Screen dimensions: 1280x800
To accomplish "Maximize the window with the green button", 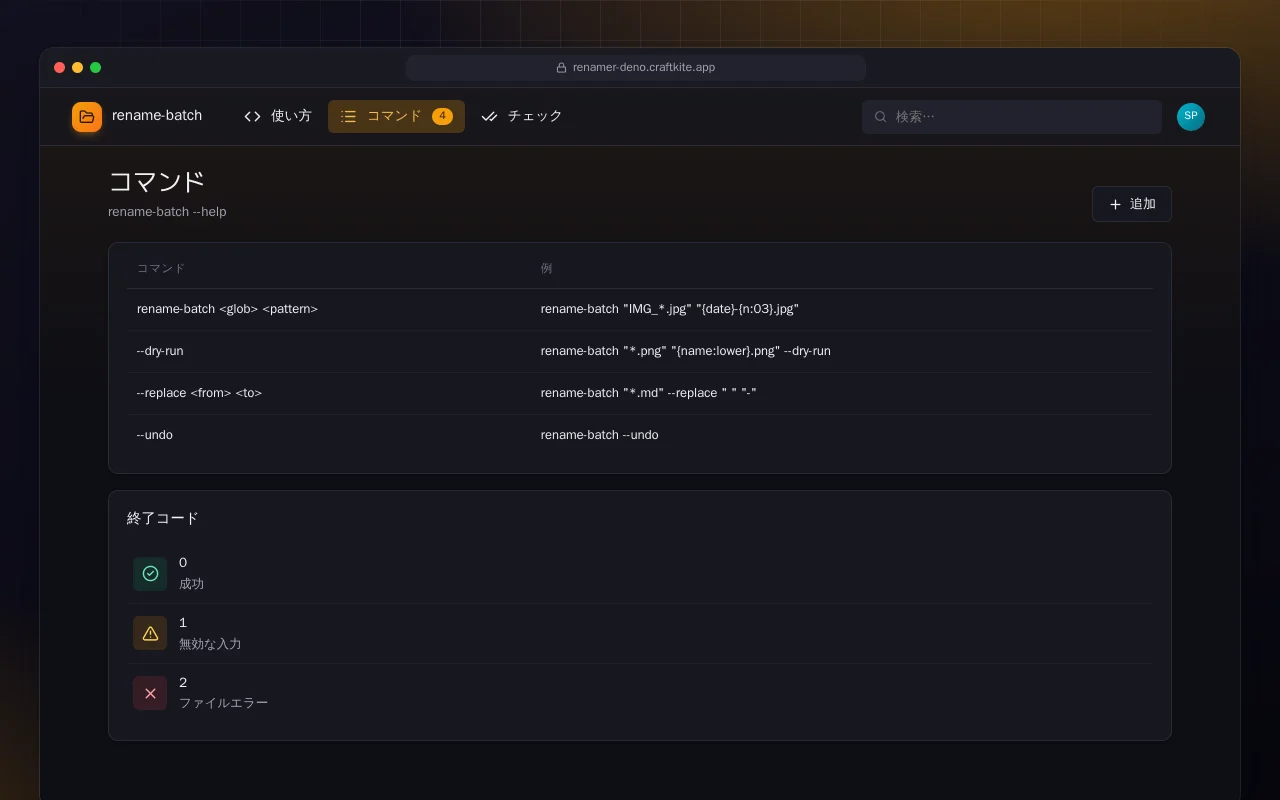I will tap(96, 68).
